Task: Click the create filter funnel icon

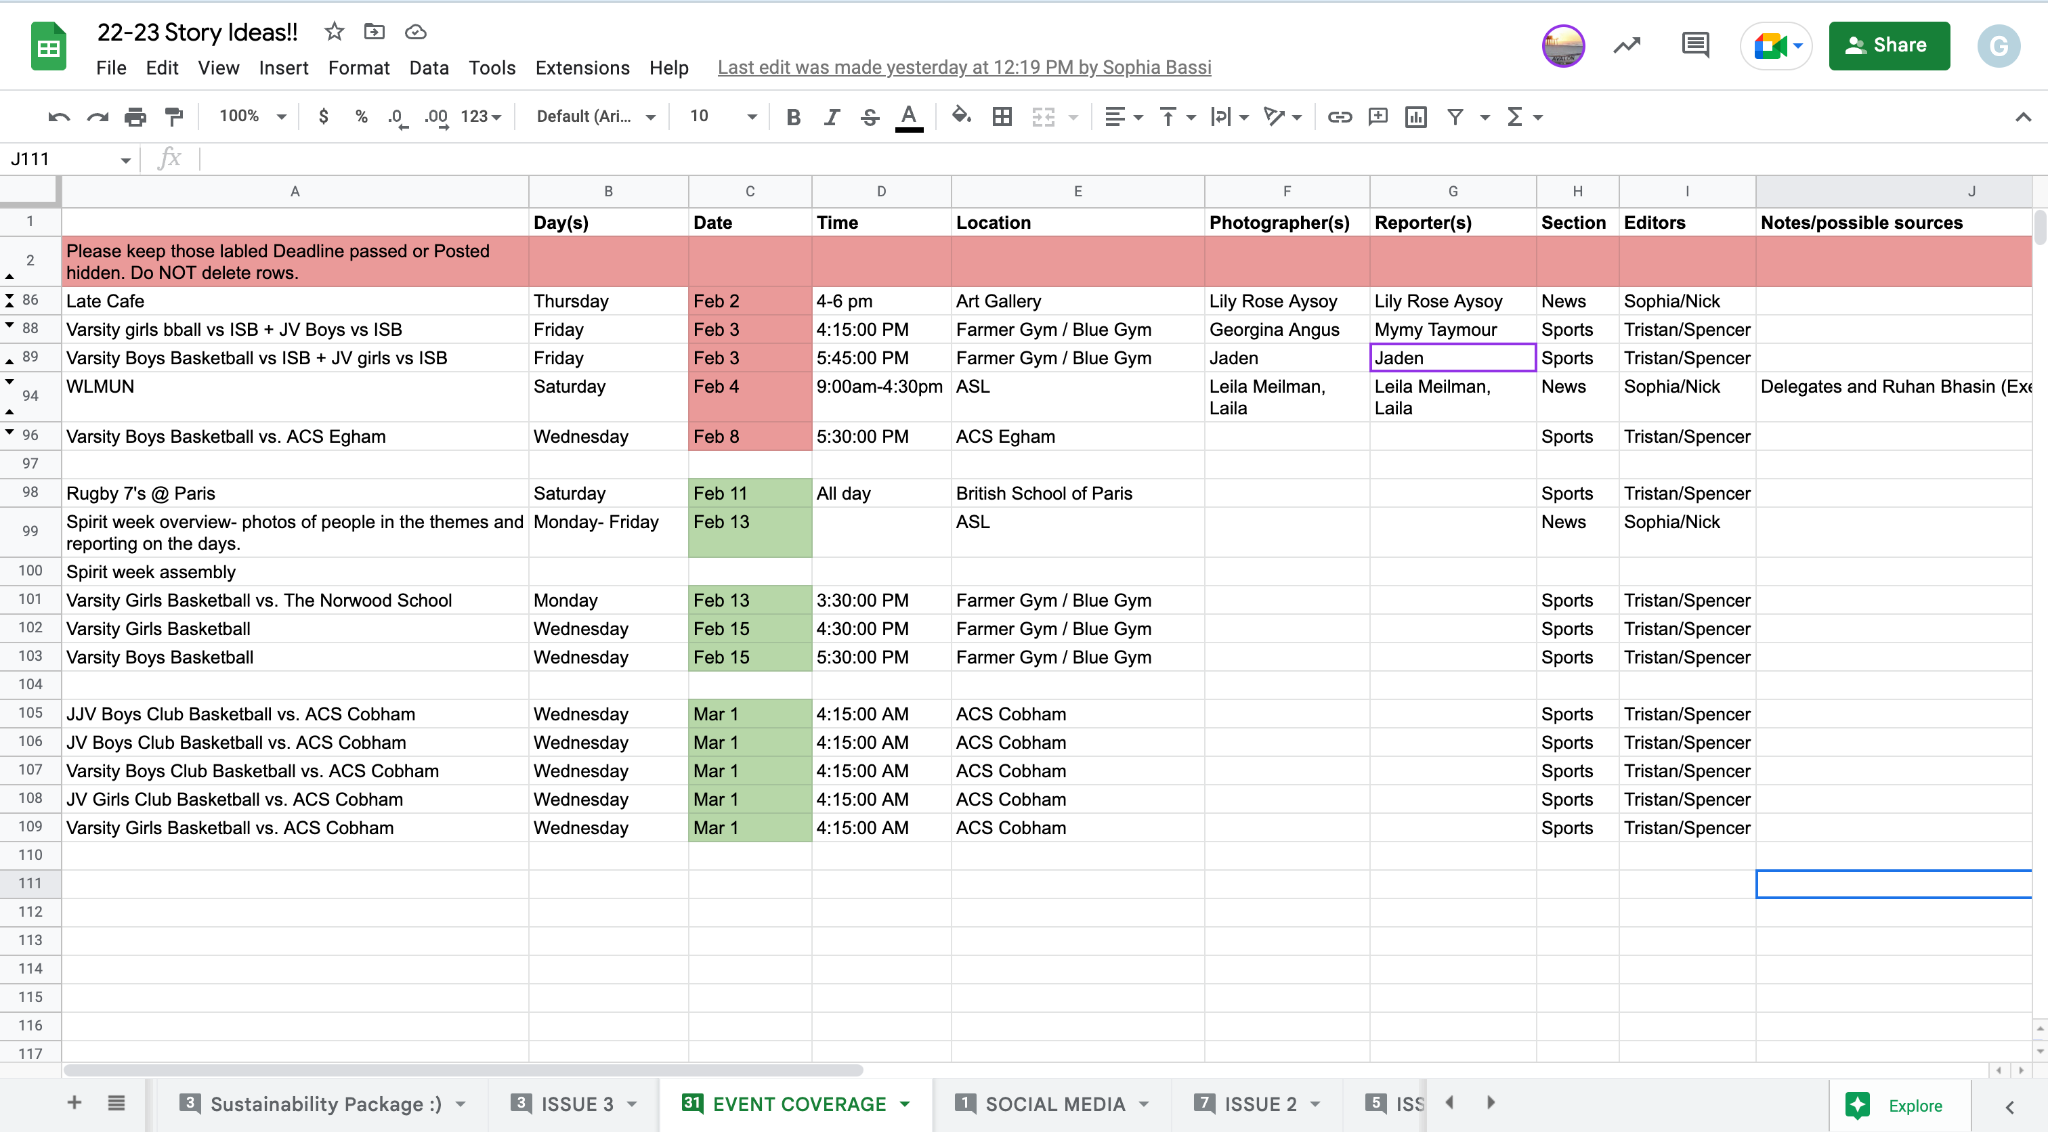Action: [1456, 117]
